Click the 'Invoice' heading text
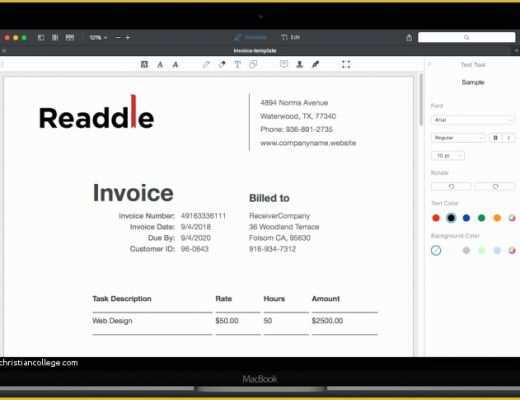 133,193
